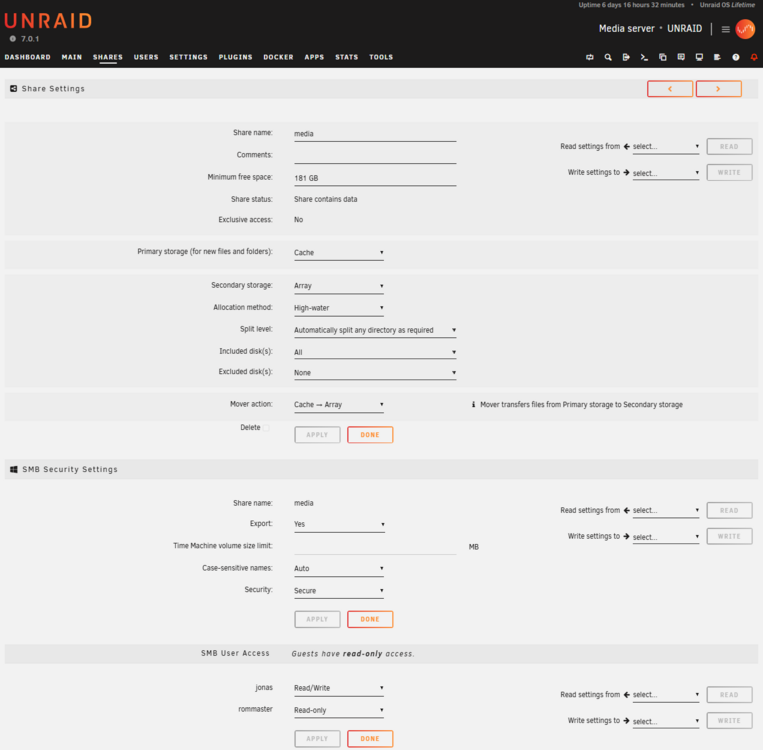Switch to the Settings tab
The height and width of the screenshot is (750, 763).
coord(188,57)
